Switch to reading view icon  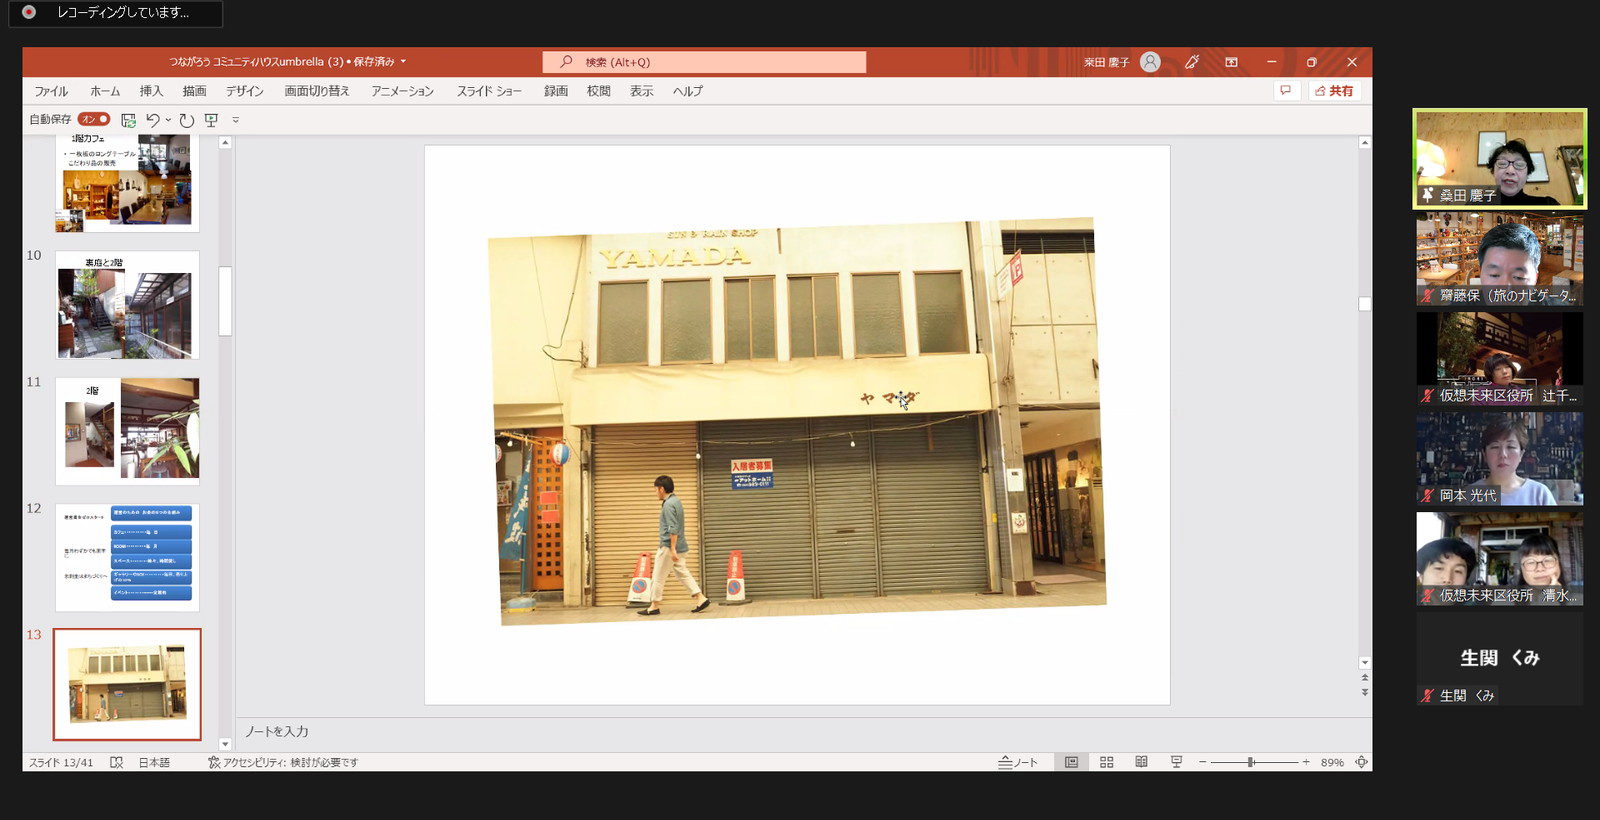click(1141, 762)
